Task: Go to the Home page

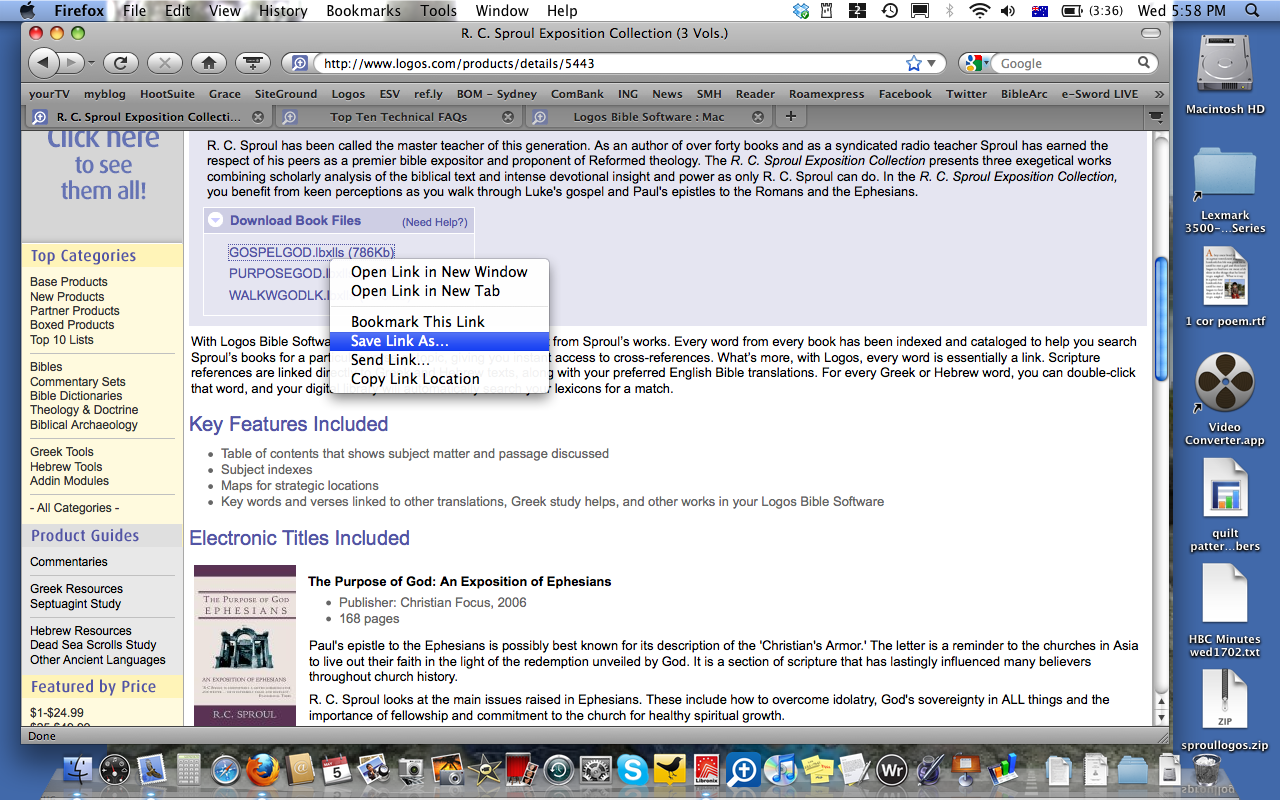Action: 208,63
